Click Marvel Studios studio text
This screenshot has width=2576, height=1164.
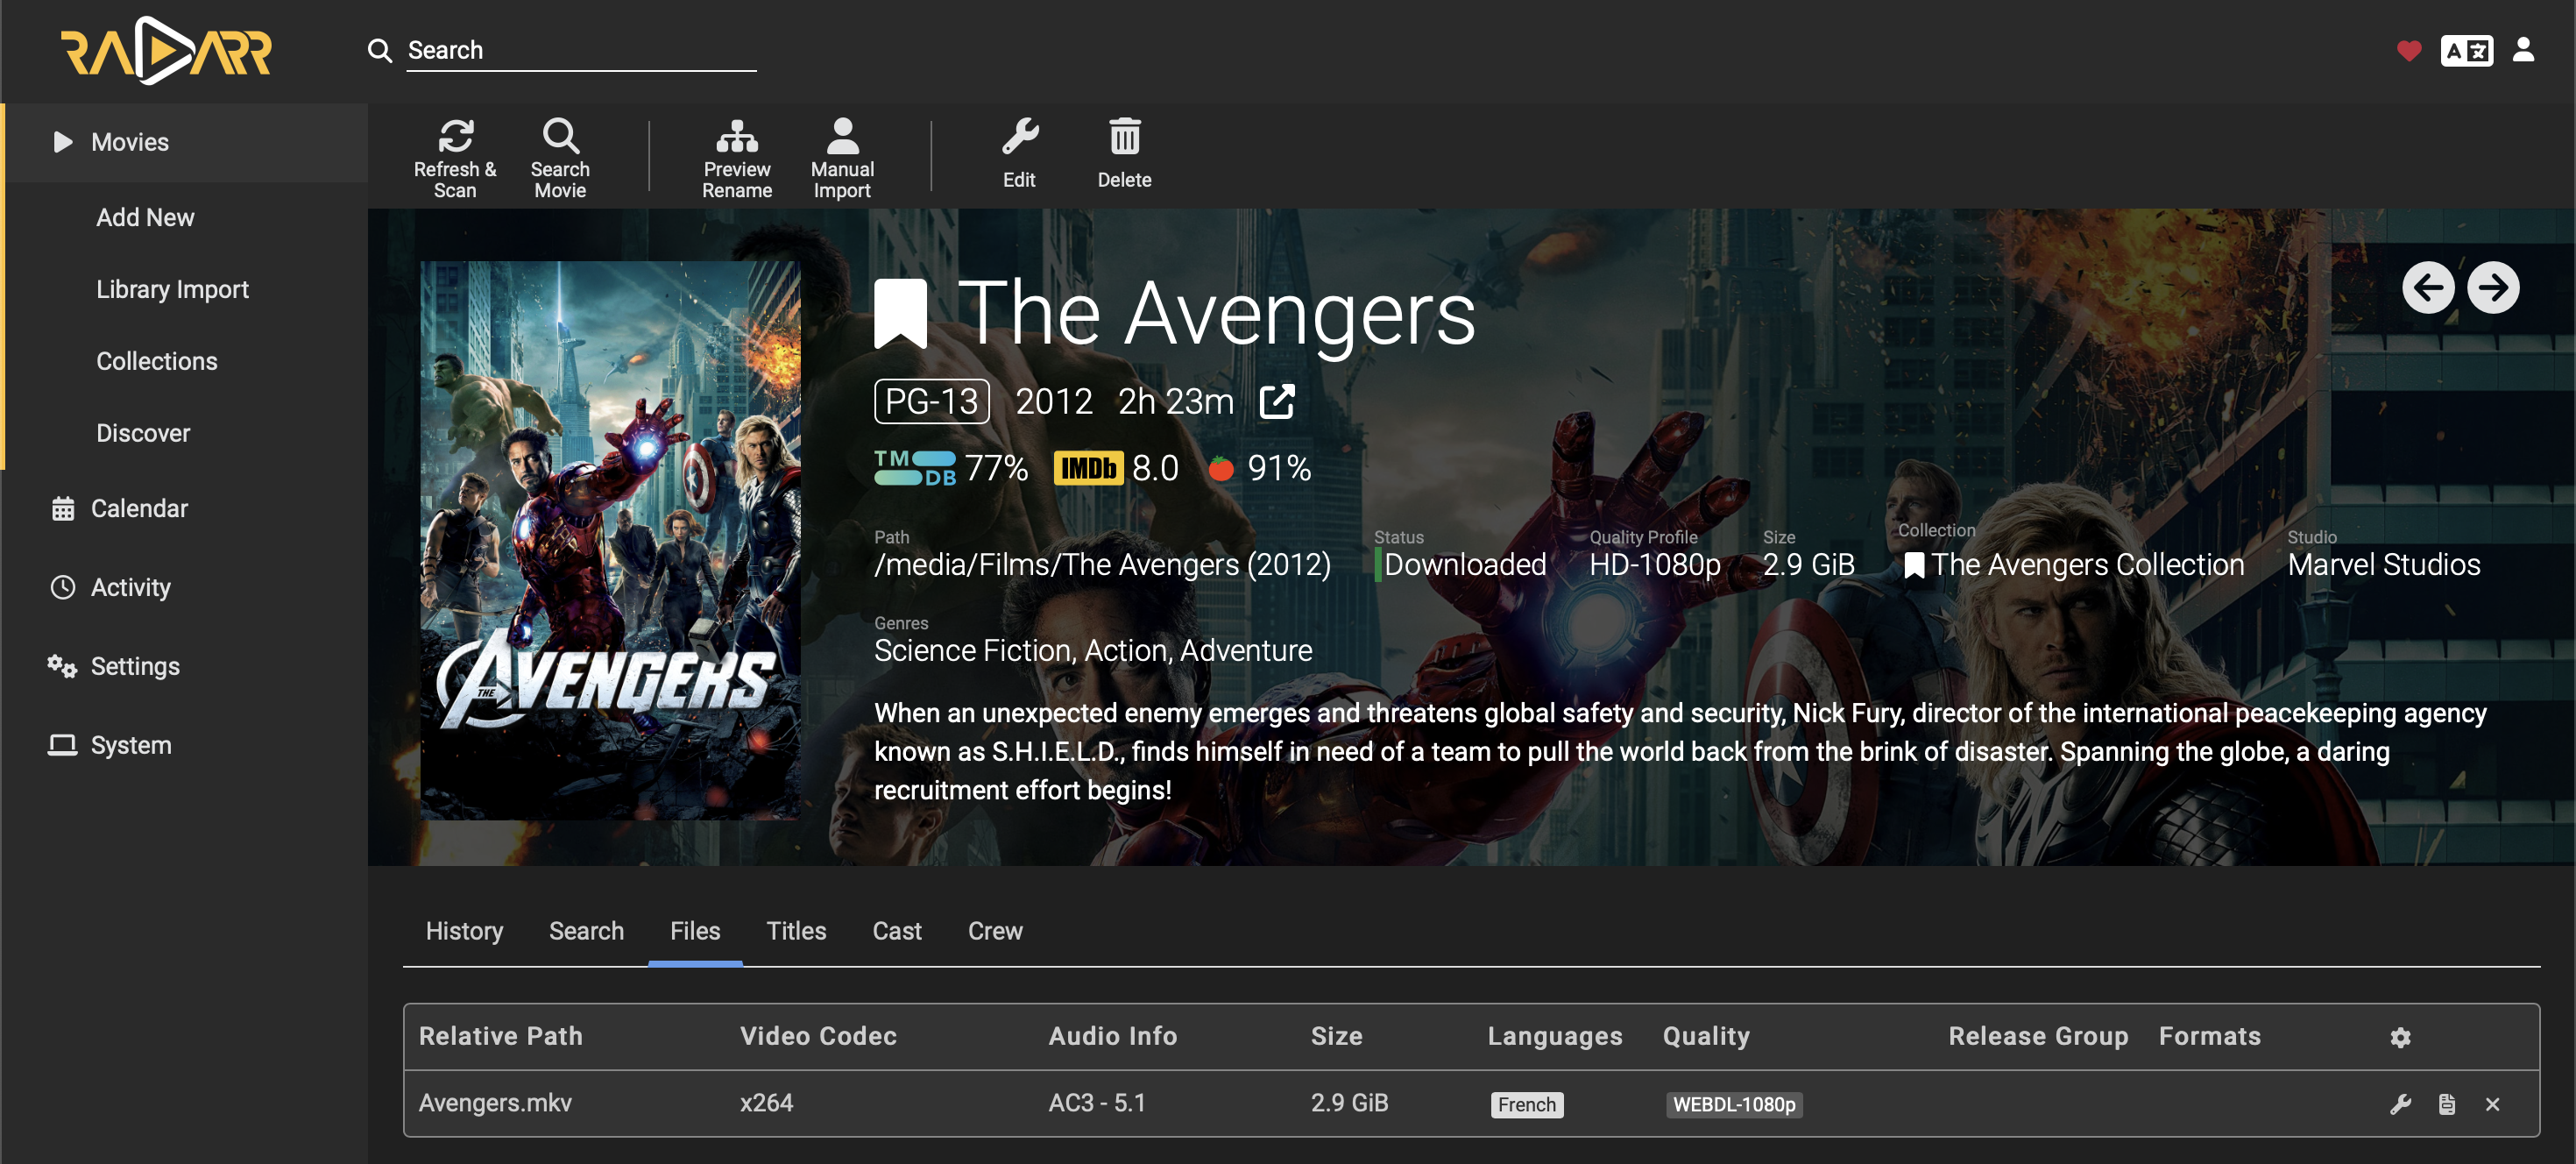(2383, 565)
